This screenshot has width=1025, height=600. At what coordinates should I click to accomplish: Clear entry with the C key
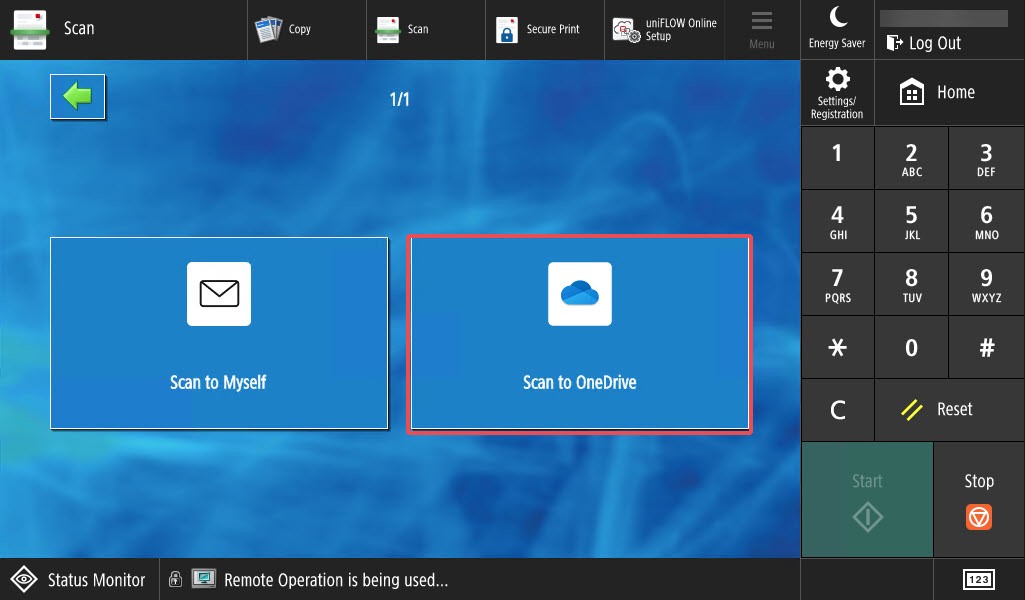click(837, 410)
